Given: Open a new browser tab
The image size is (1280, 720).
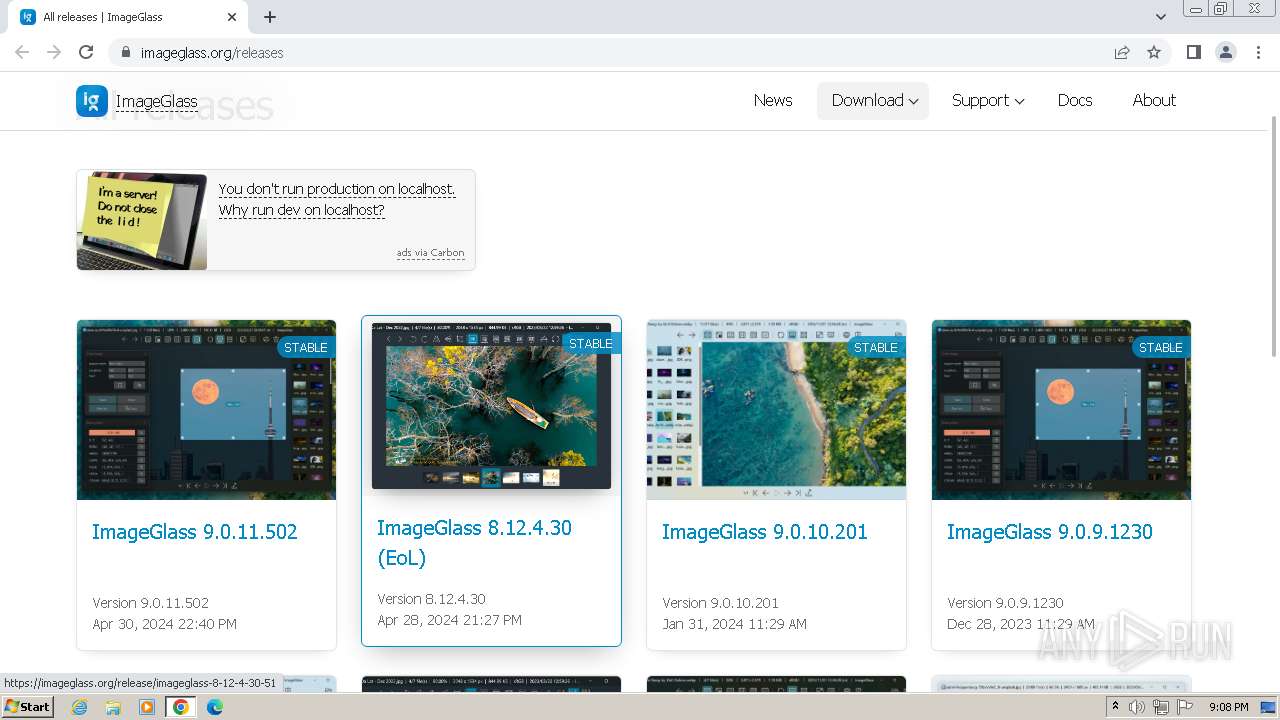Looking at the screenshot, I should (x=270, y=17).
